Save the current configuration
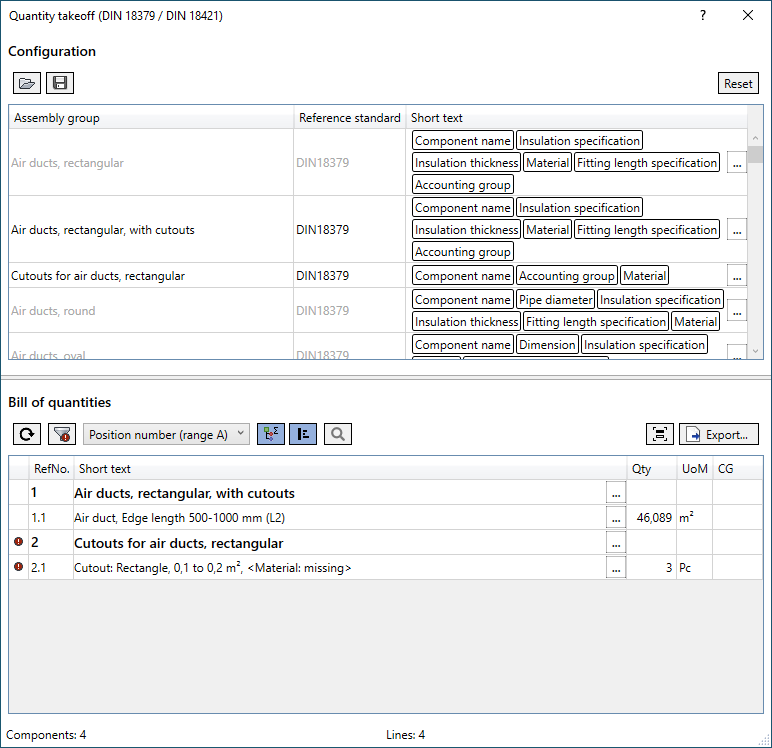This screenshot has width=772, height=748. click(x=60, y=83)
